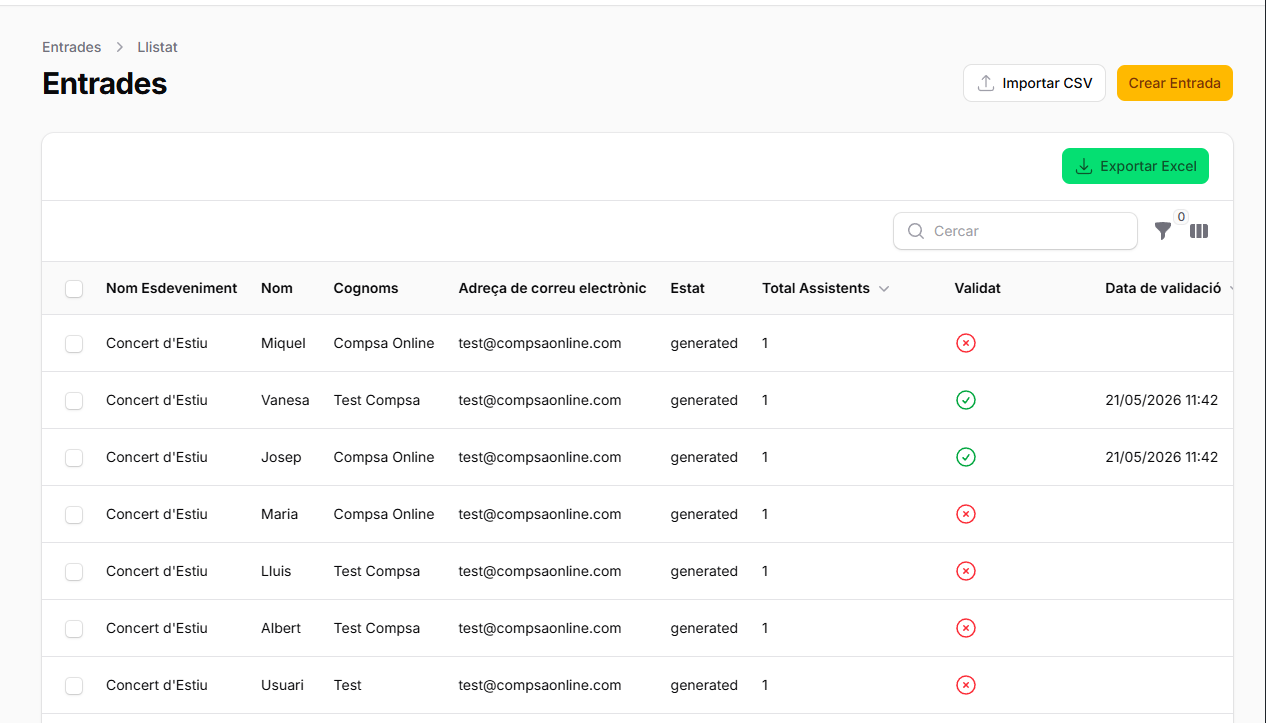The width and height of the screenshot is (1266, 723).
Task: Click the Validat column header
Action: click(978, 288)
